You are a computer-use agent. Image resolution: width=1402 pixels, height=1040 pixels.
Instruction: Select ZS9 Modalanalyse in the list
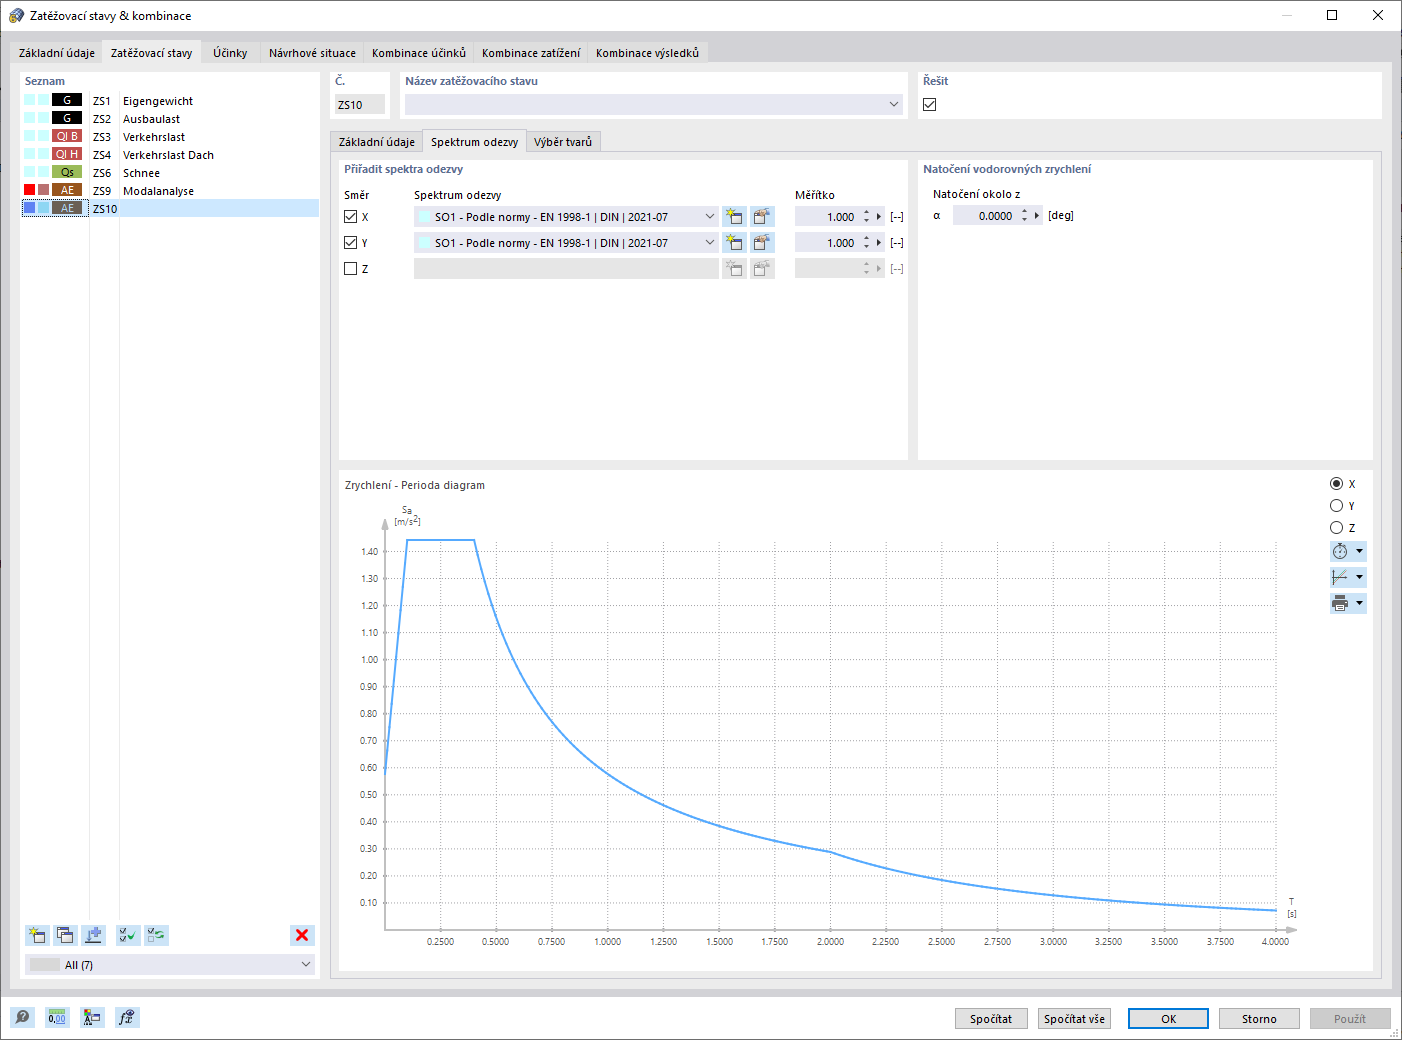click(x=170, y=190)
